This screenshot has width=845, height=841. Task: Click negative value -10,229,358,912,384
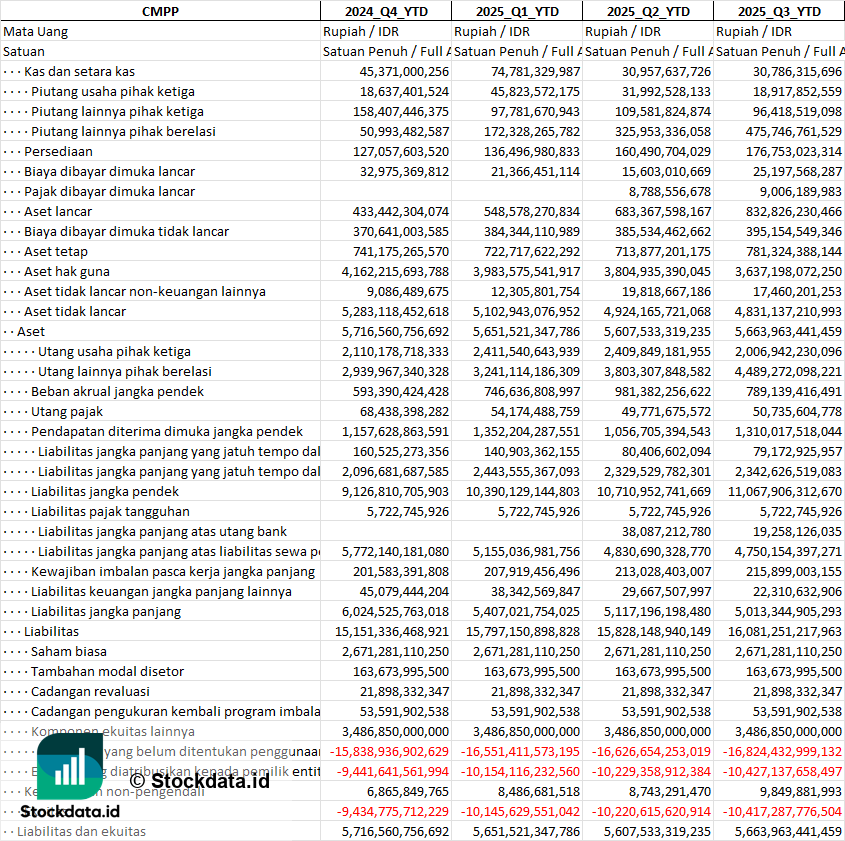tap(651, 771)
